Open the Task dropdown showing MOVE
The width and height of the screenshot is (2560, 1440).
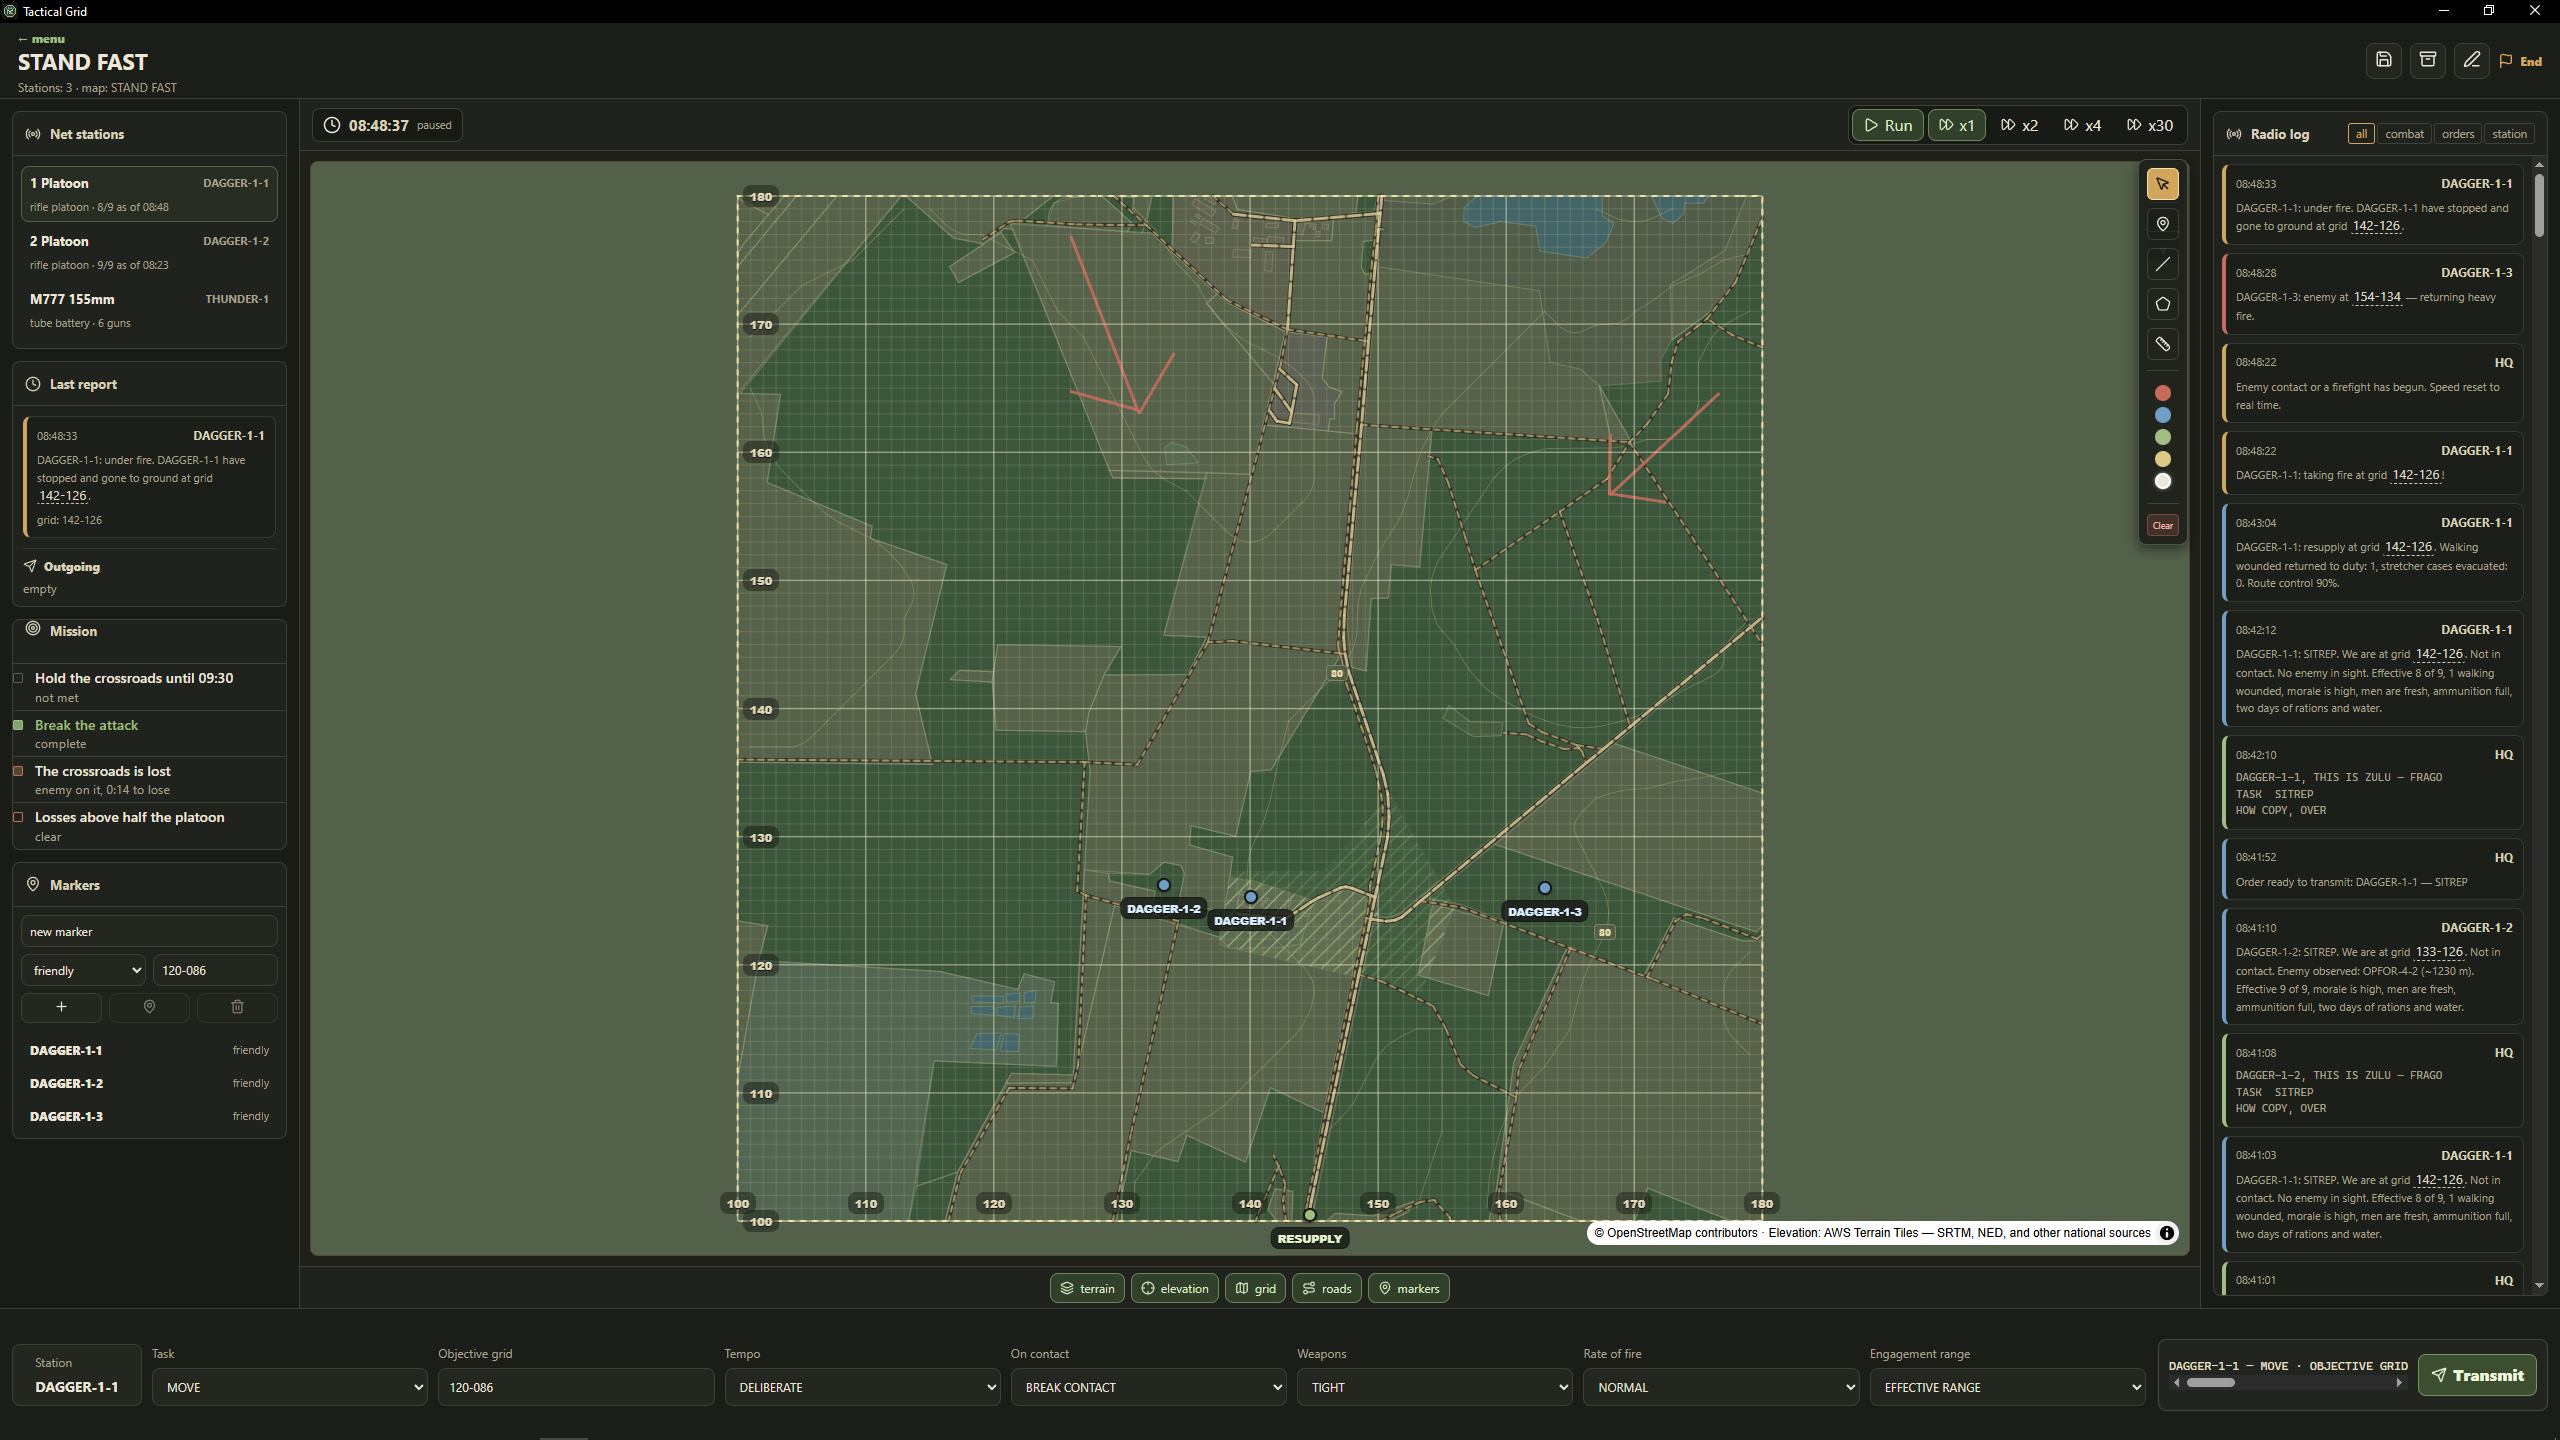(x=289, y=1387)
